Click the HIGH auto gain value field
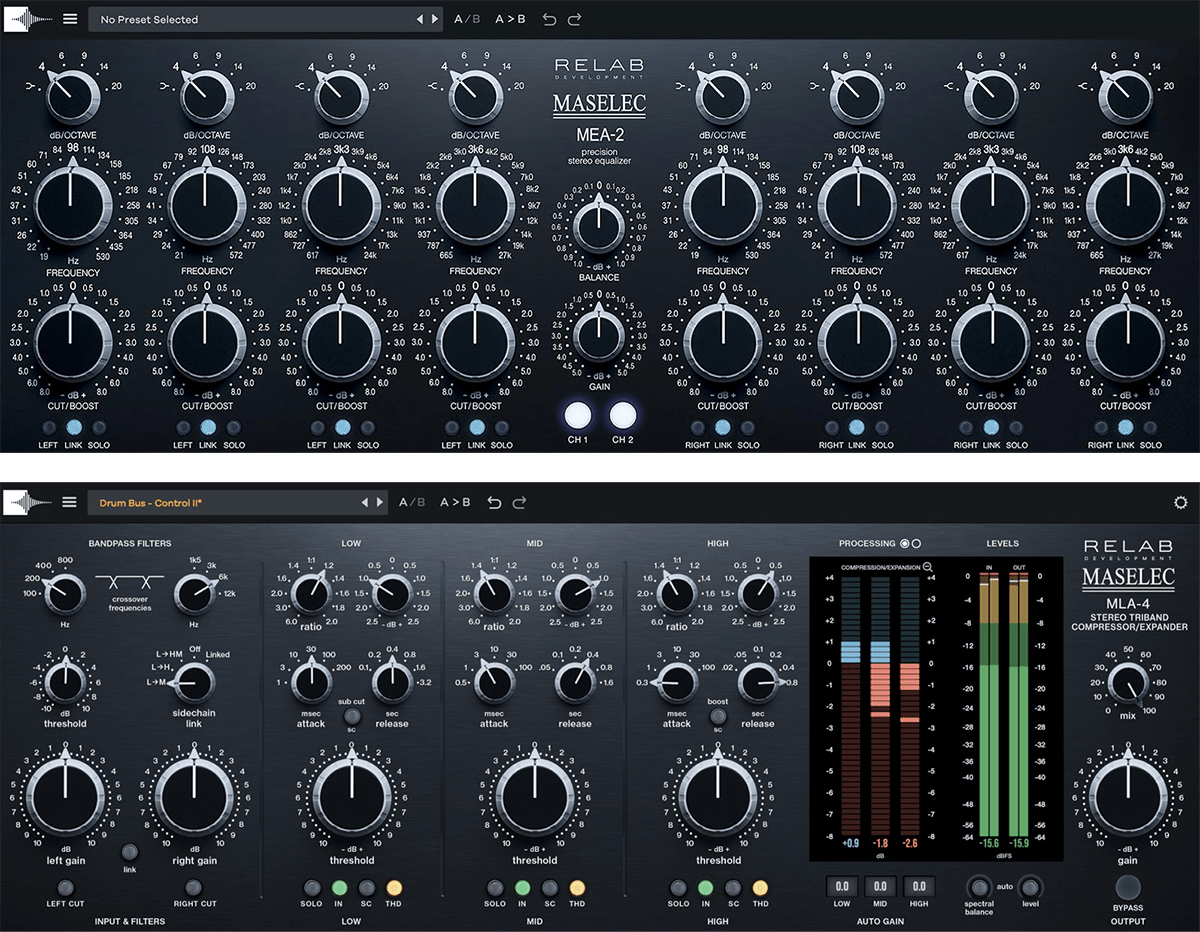The image size is (1200, 932). tap(918, 887)
